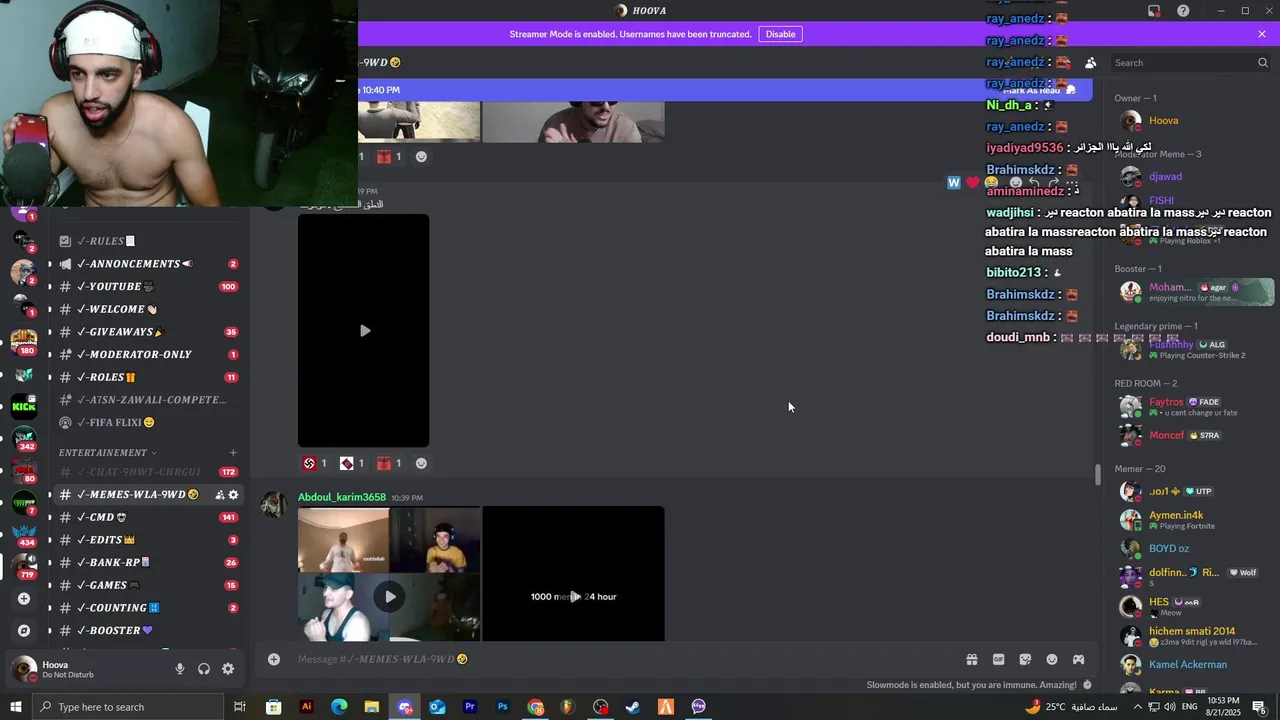Click plus attach button left of message box
Screen dimensions: 1280x720
coord(274,659)
